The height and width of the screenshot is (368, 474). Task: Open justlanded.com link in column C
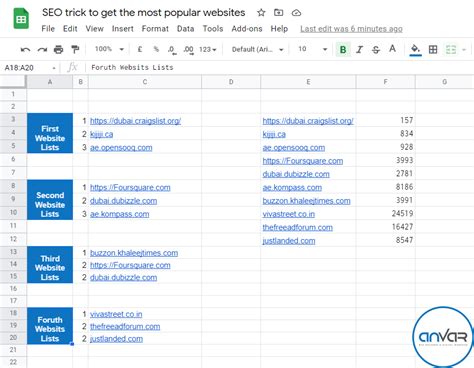point(116,339)
